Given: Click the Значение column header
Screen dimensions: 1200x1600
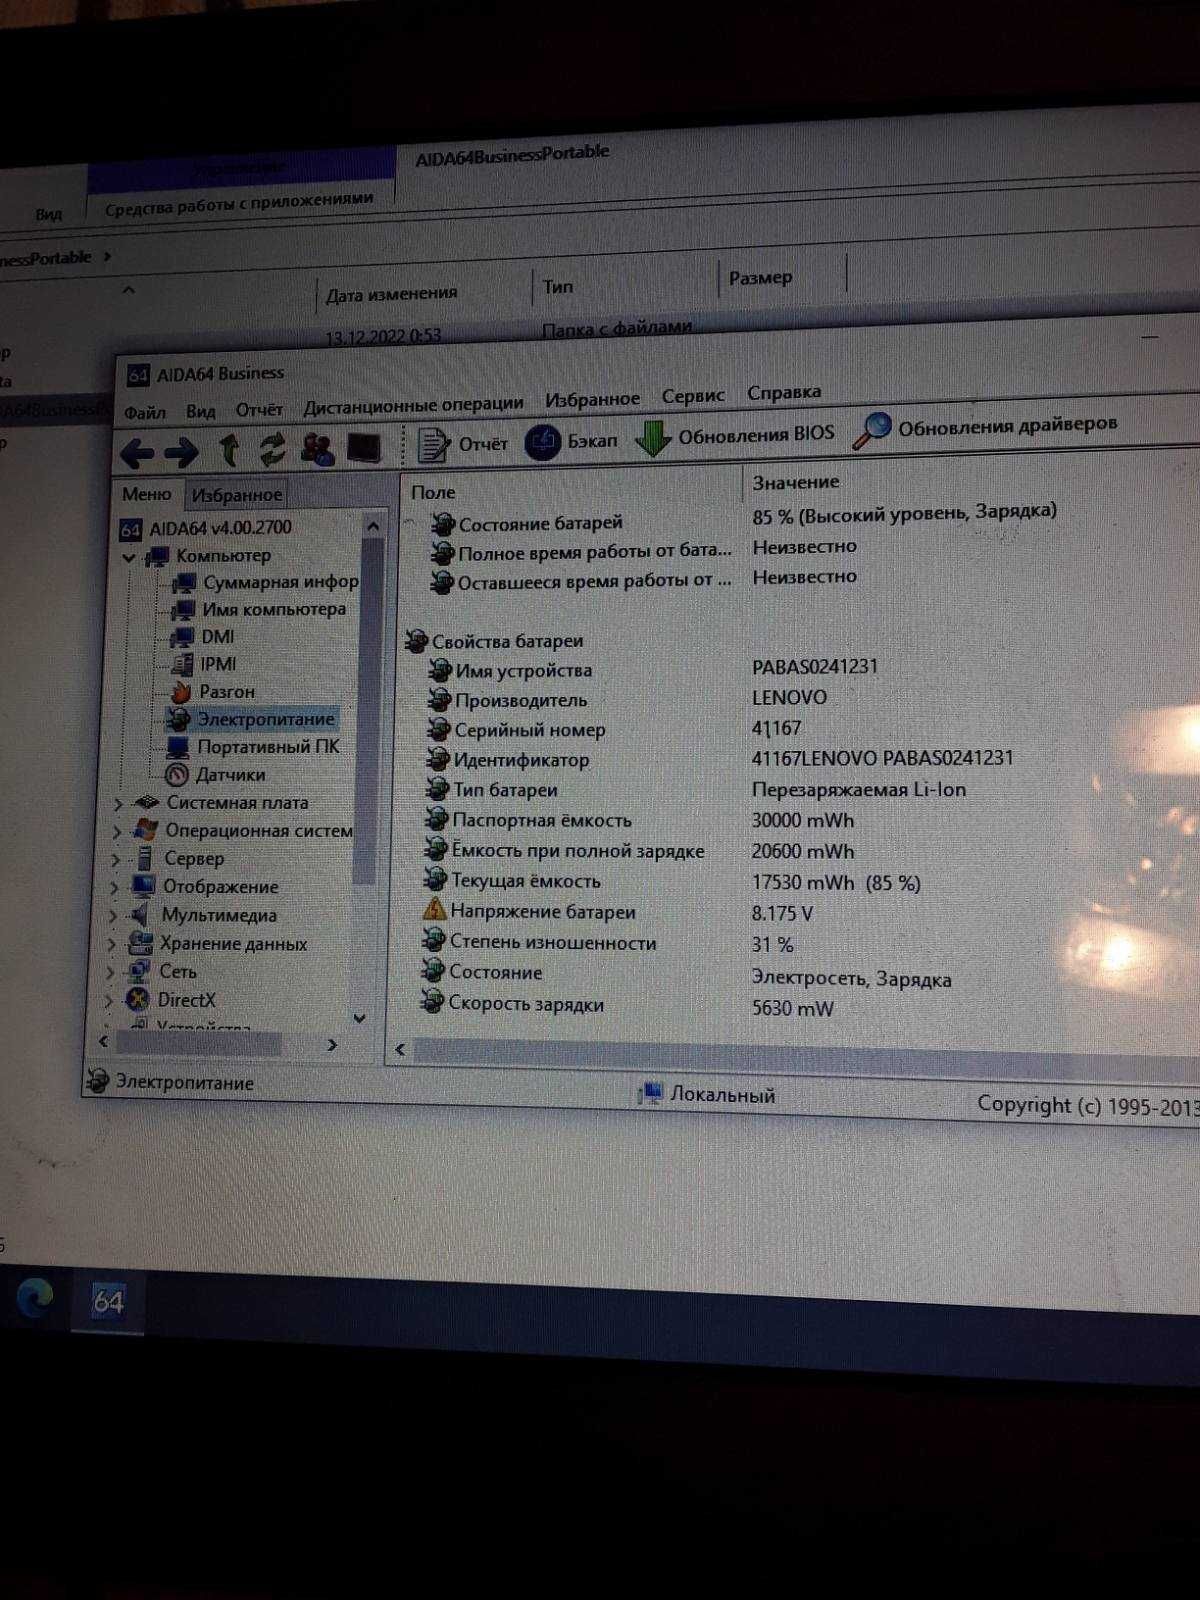Looking at the screenshot, I should pyautogui.click(x=795, y=482).
